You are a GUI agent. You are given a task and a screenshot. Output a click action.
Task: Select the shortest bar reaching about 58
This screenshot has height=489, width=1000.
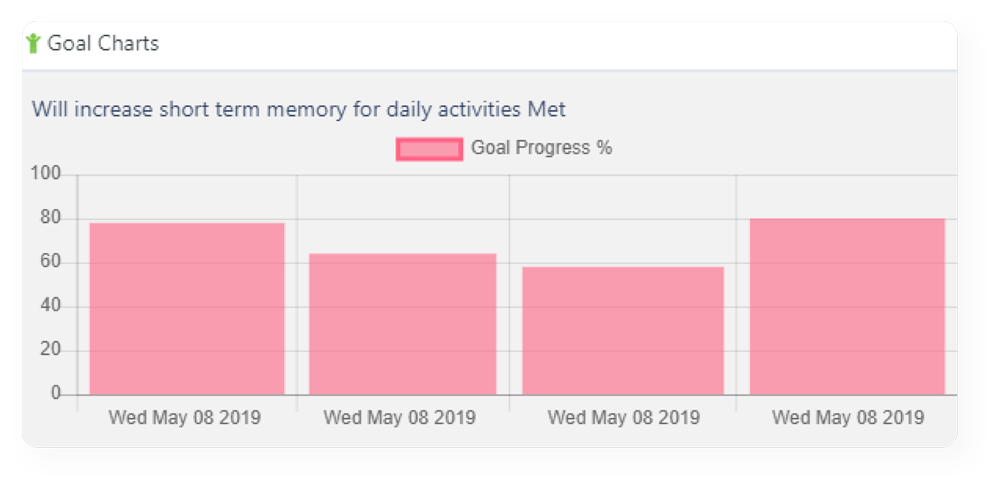pos(623,331)
